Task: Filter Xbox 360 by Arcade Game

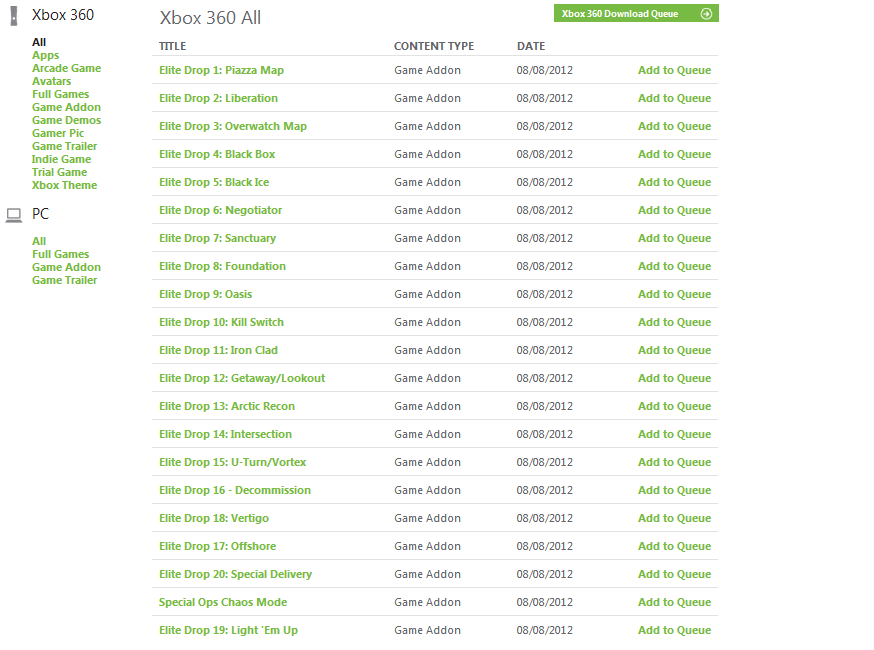Action: tap(66, 68)
